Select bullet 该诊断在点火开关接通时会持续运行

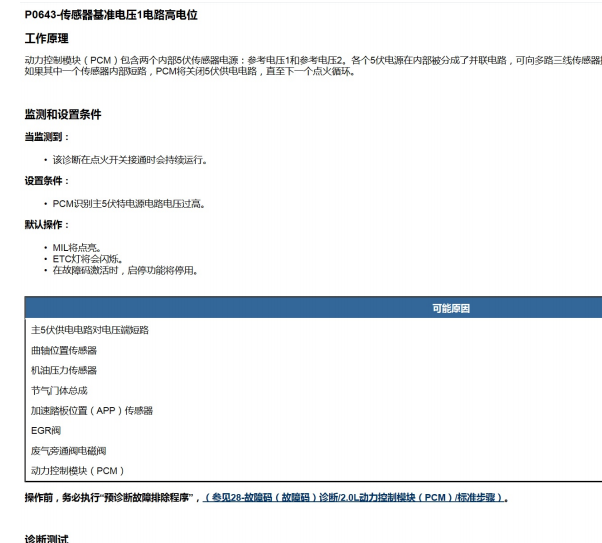(x=130, y=160)
